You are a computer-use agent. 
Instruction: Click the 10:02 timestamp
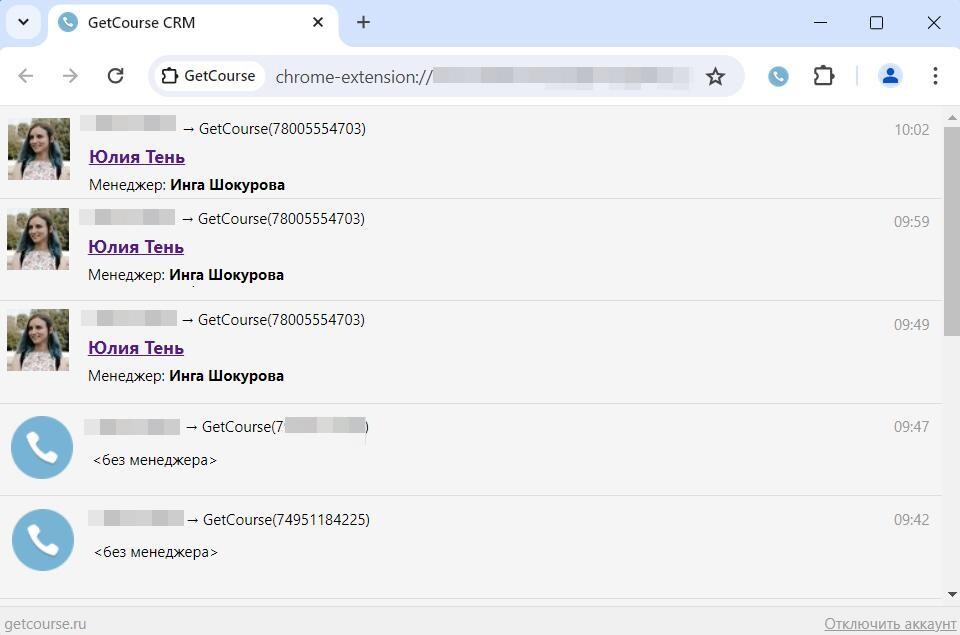click(912, 130)
